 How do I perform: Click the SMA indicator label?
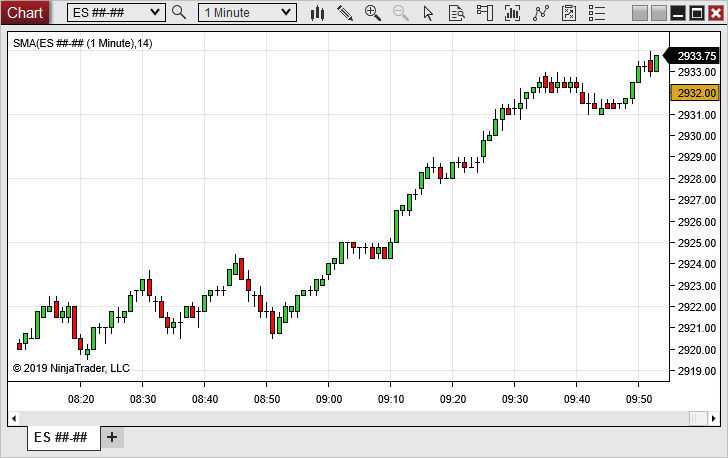pos(82,43)
